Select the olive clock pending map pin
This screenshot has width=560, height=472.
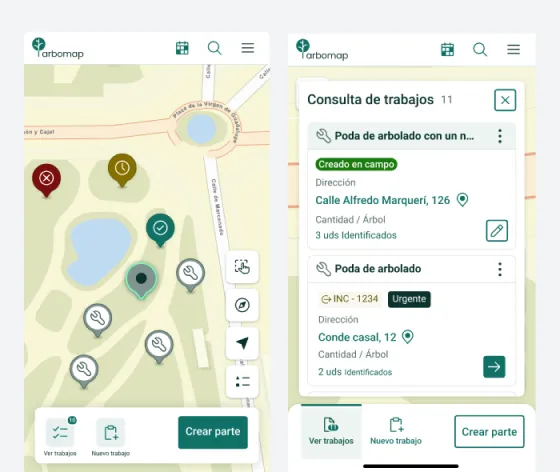click(122, 170)
